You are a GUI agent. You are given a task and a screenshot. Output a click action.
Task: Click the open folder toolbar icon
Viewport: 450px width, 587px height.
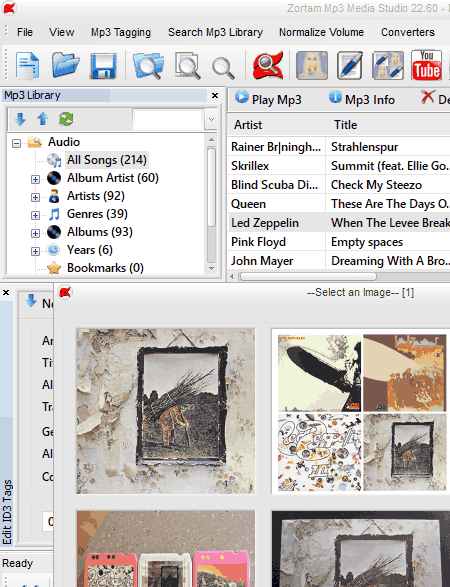click(66, 65)
